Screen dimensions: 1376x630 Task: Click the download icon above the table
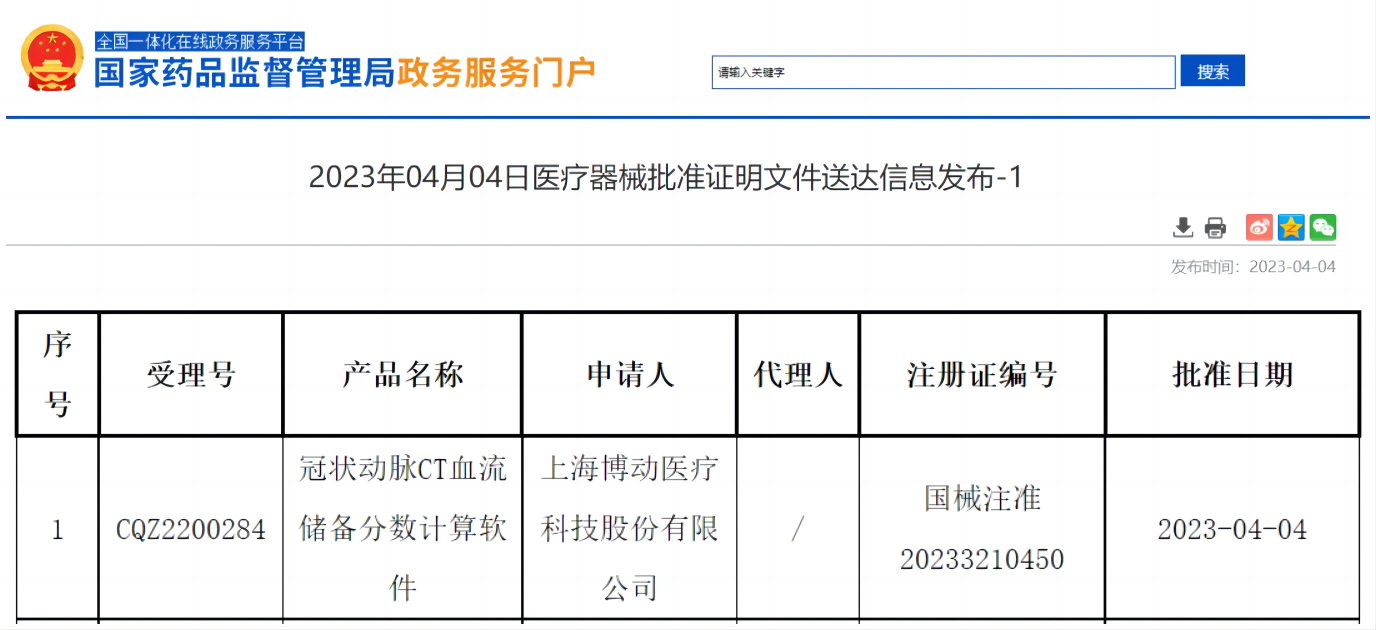[1183, 228]
